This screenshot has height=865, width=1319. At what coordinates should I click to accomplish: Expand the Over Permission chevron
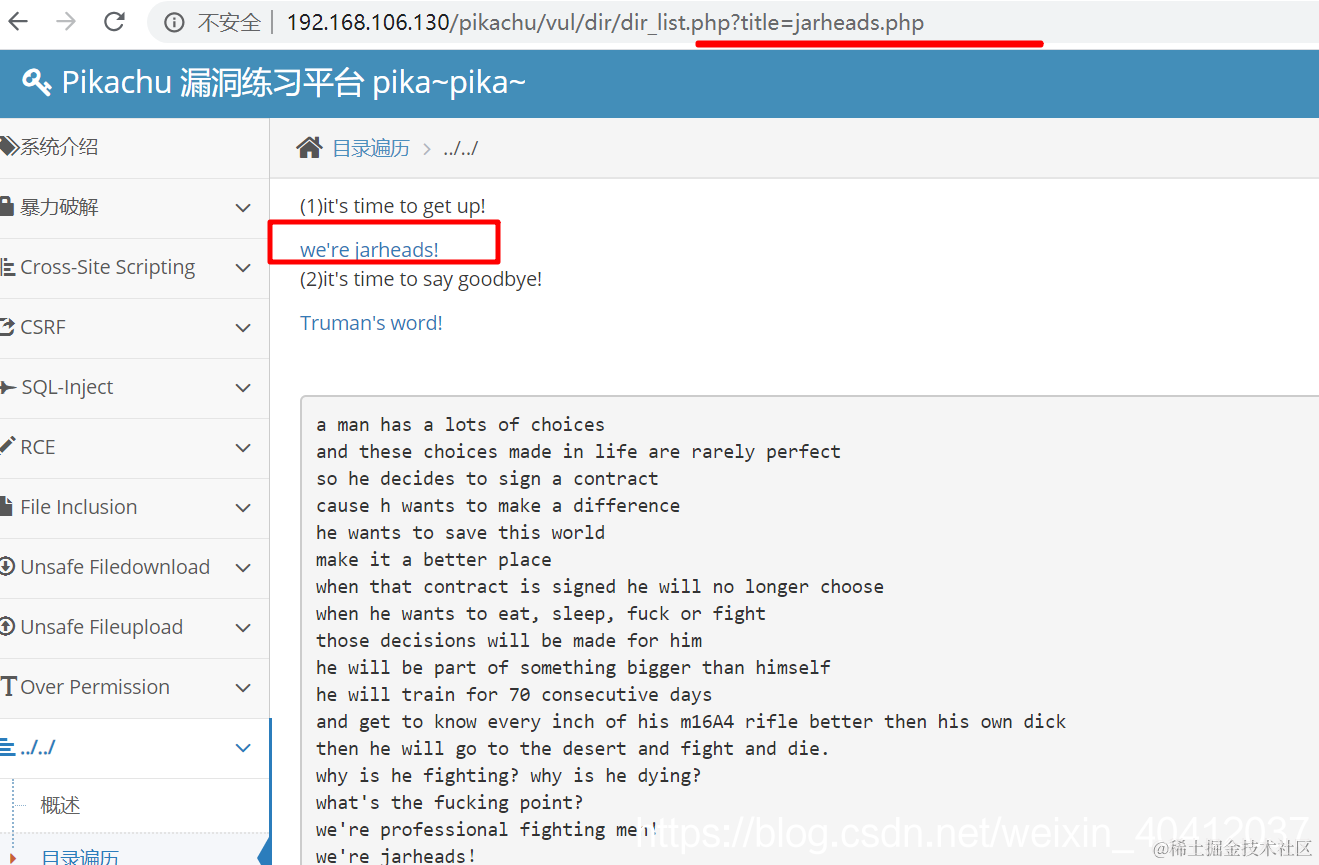coord(242,688)
